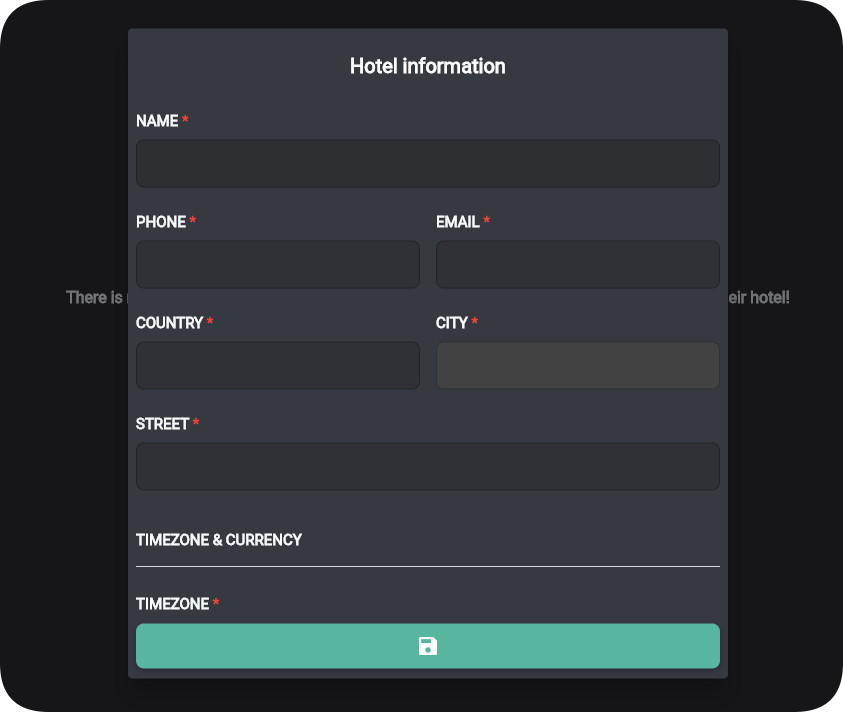Click the NAME field label

pyautogui.click(x=157, y=121)
